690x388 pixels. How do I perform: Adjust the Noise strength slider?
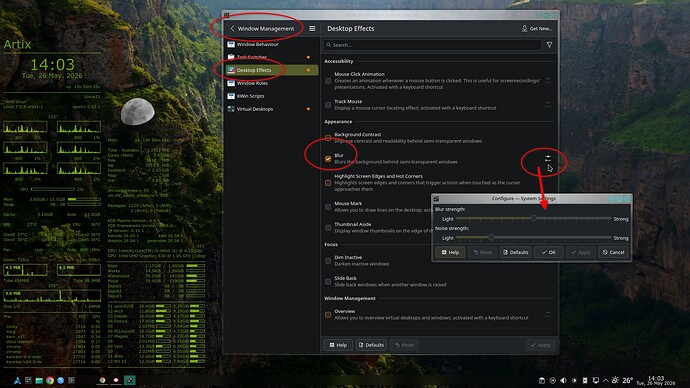pyautogui.click(x=533, y=238)
